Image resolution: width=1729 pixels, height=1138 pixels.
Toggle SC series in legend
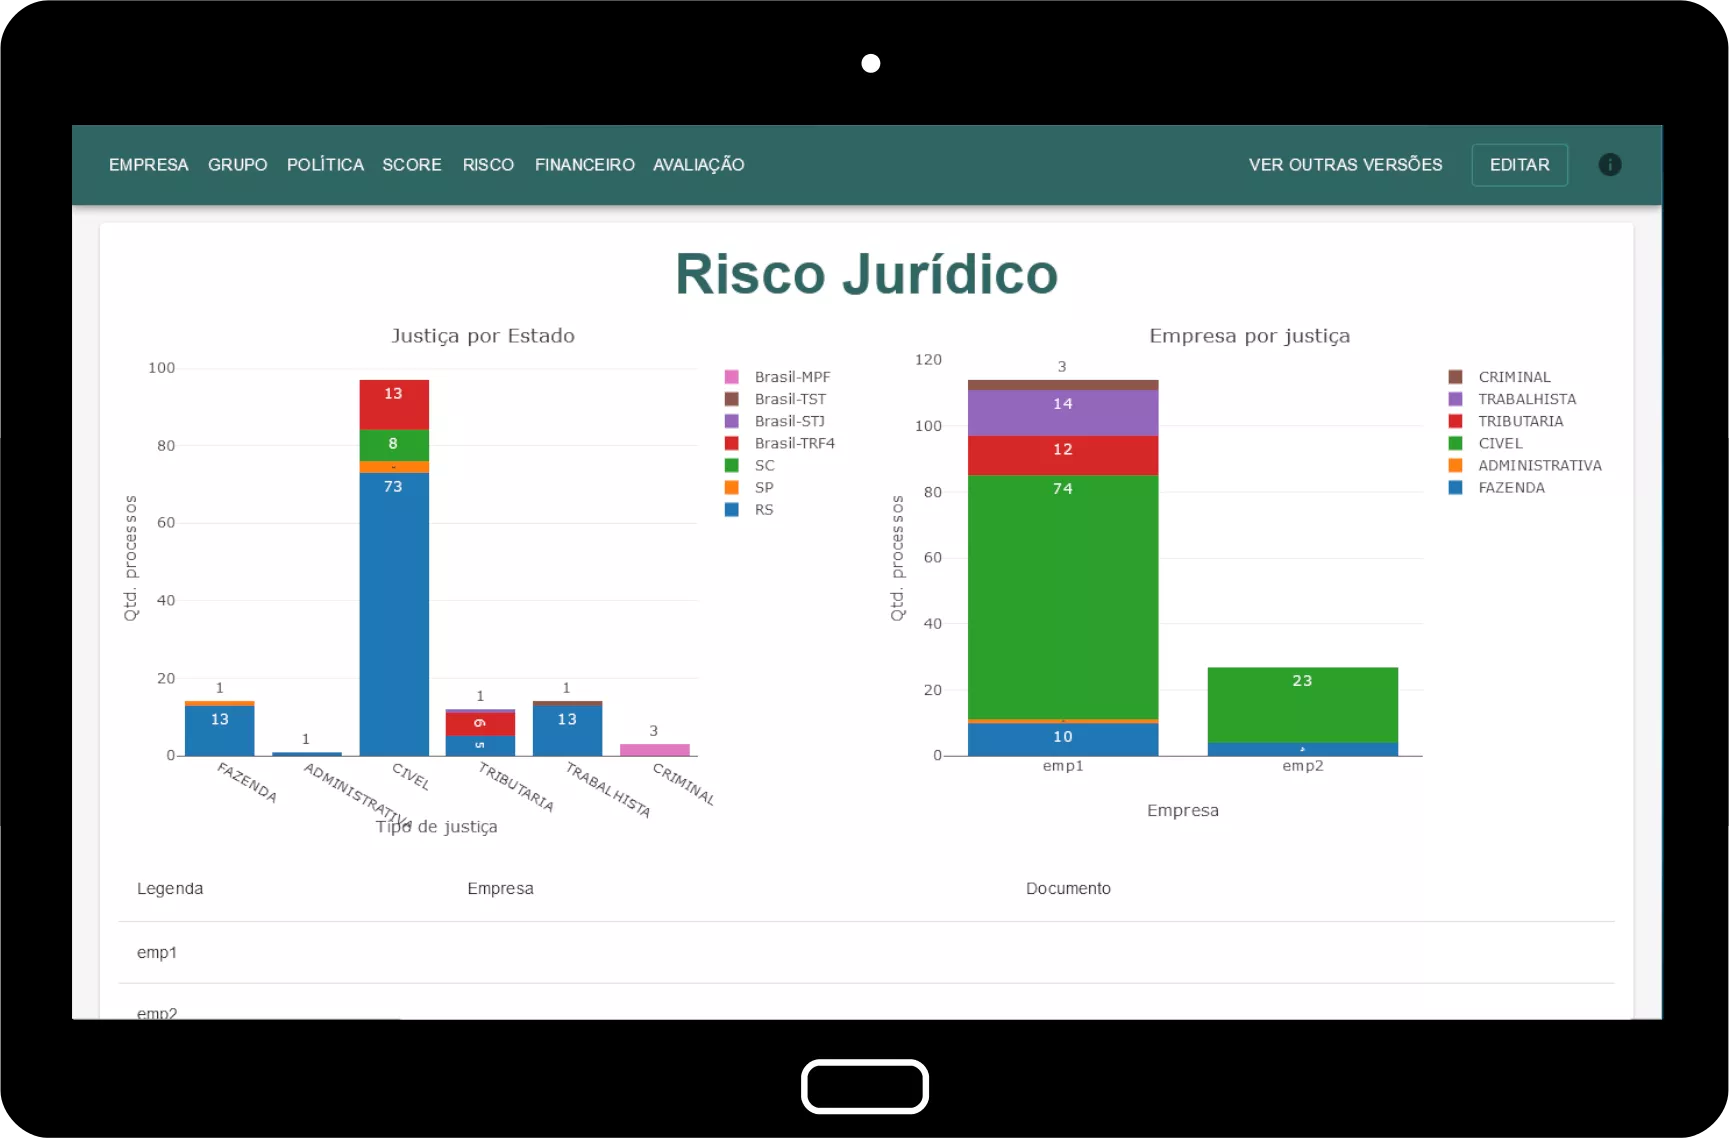tap(750, 465)
